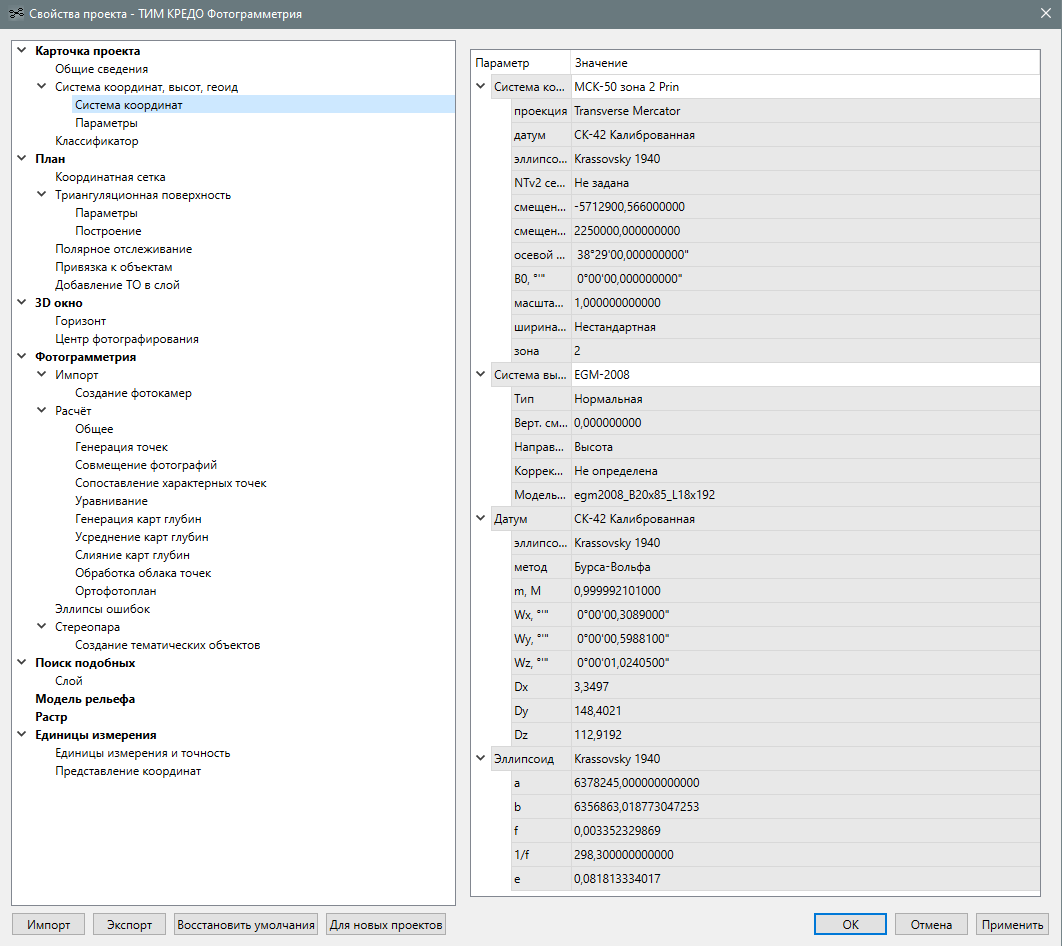Collapse Триангуляционная поверхность node

(x=41, y=195)
